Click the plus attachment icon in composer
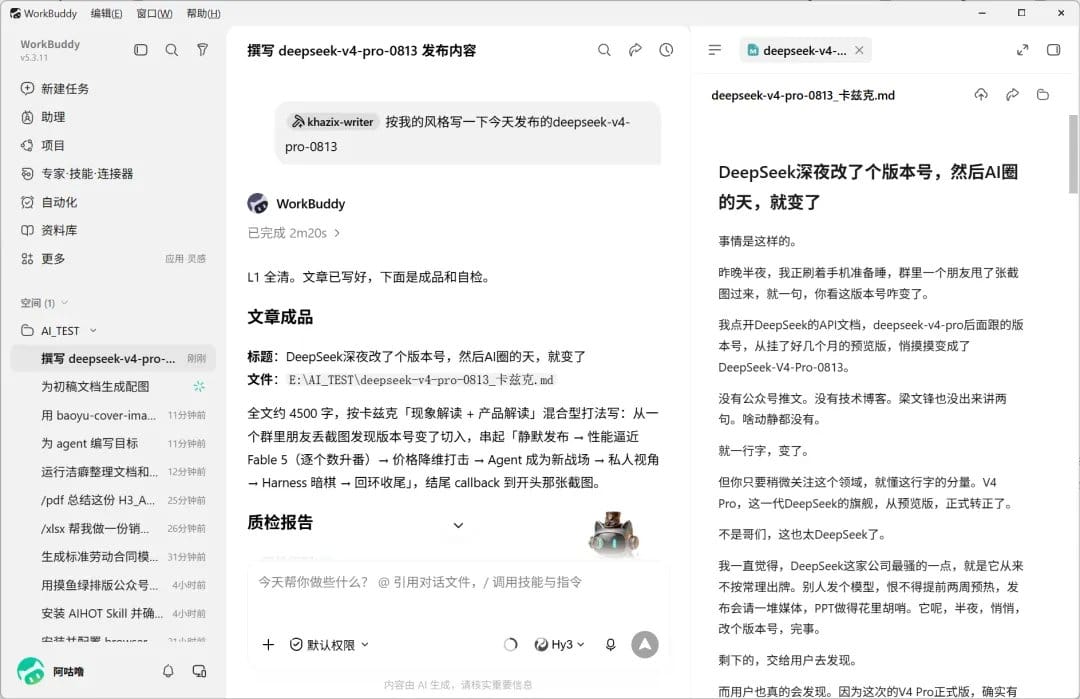The image size is (1080, 699). (269, 645)
